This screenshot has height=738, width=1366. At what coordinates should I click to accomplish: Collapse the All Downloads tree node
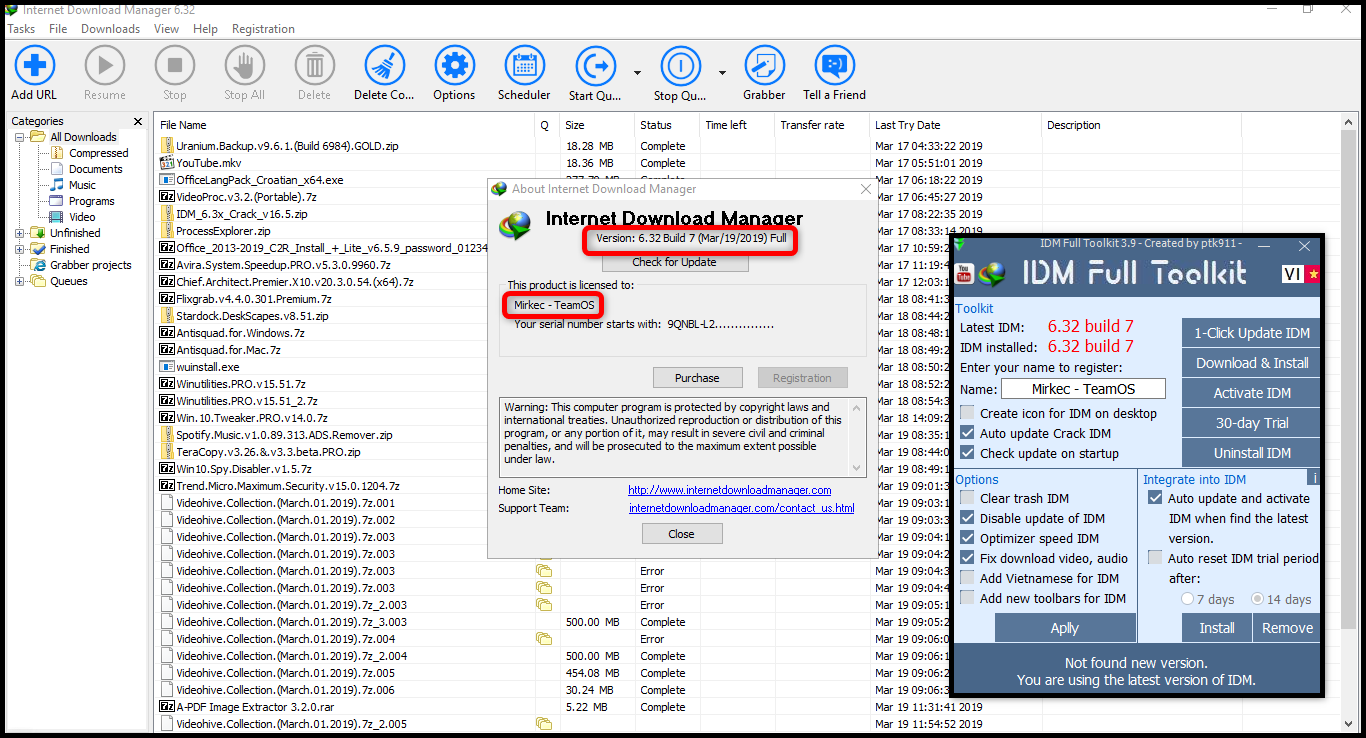click(x=20, y=137)
